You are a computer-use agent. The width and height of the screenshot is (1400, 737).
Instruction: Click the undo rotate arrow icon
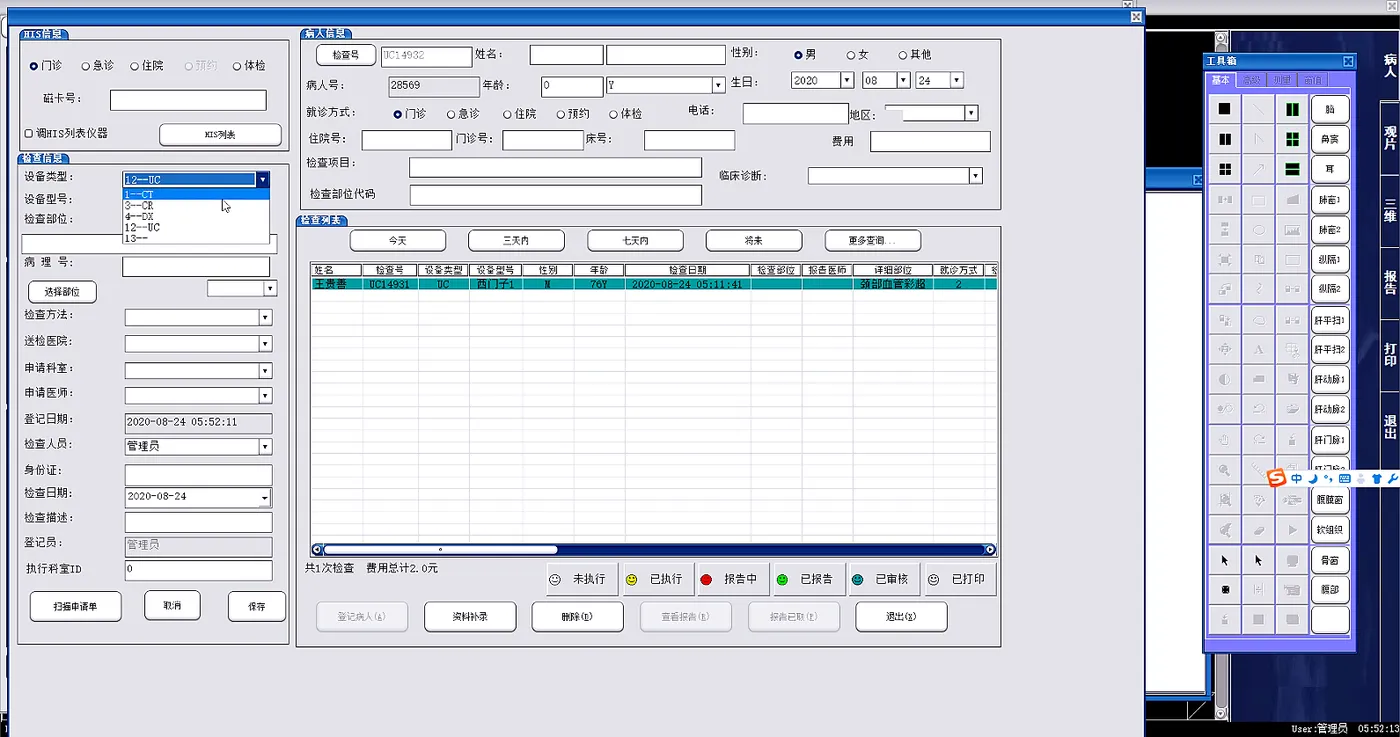coord(1259,409)
